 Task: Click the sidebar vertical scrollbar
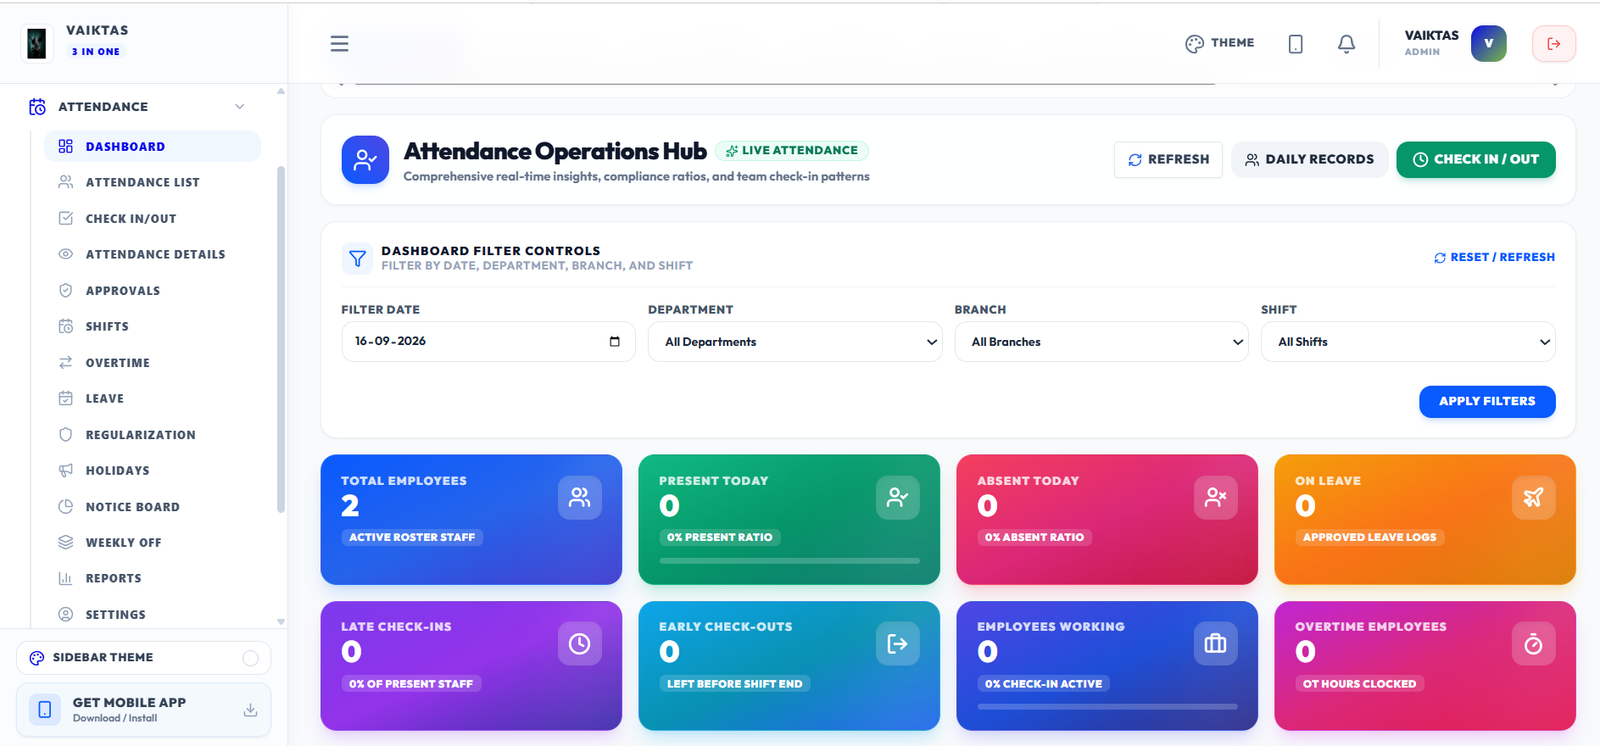click(281, 340)
